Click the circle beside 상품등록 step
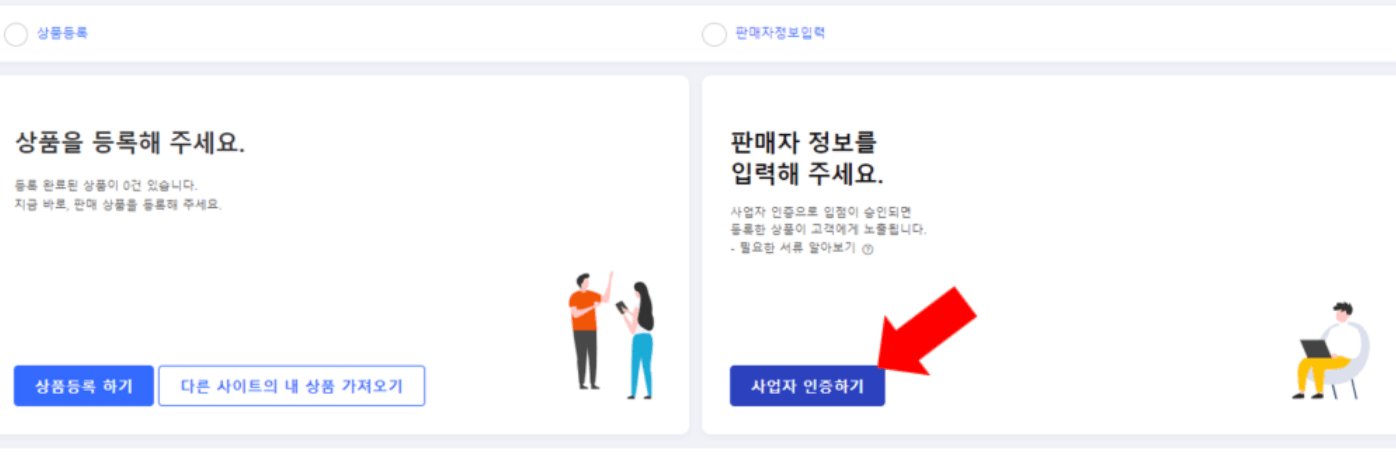Viewport: 1396px width, 456px height. (x=16, y=34)
